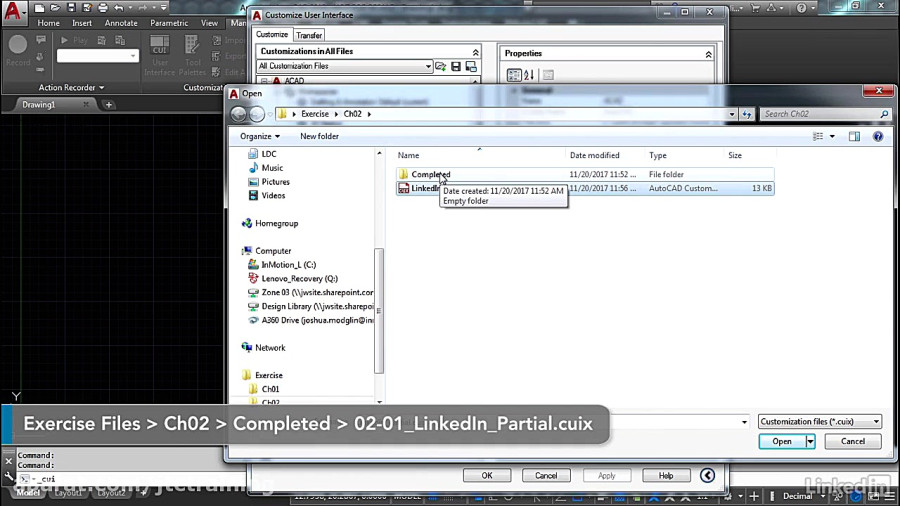Screen dimensions: 900x506
Task: Select Network in the navigation pane
Action: 270,348
